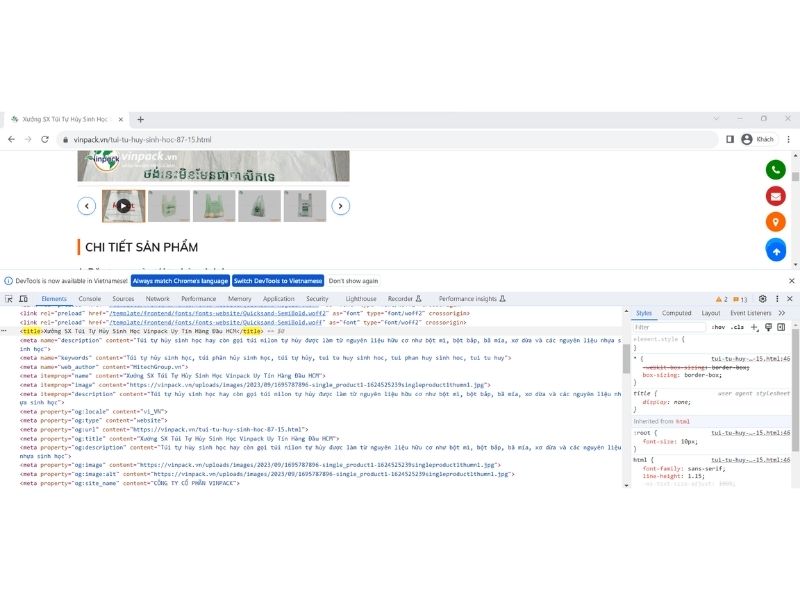The width and height of the screenshot is (800, 600).
Task: Toggle the device toolbar in DevTools
Action: coord(23,299)
